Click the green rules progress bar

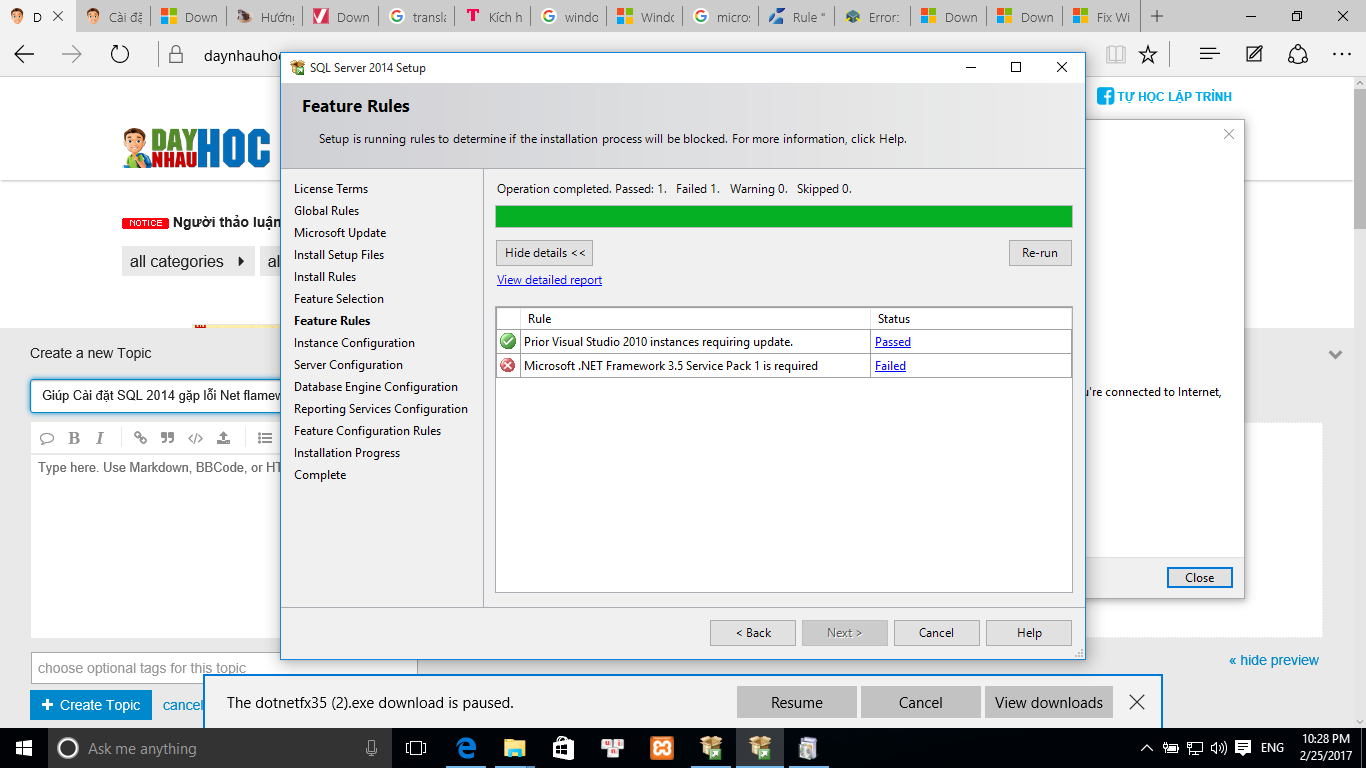click(784, 217)
